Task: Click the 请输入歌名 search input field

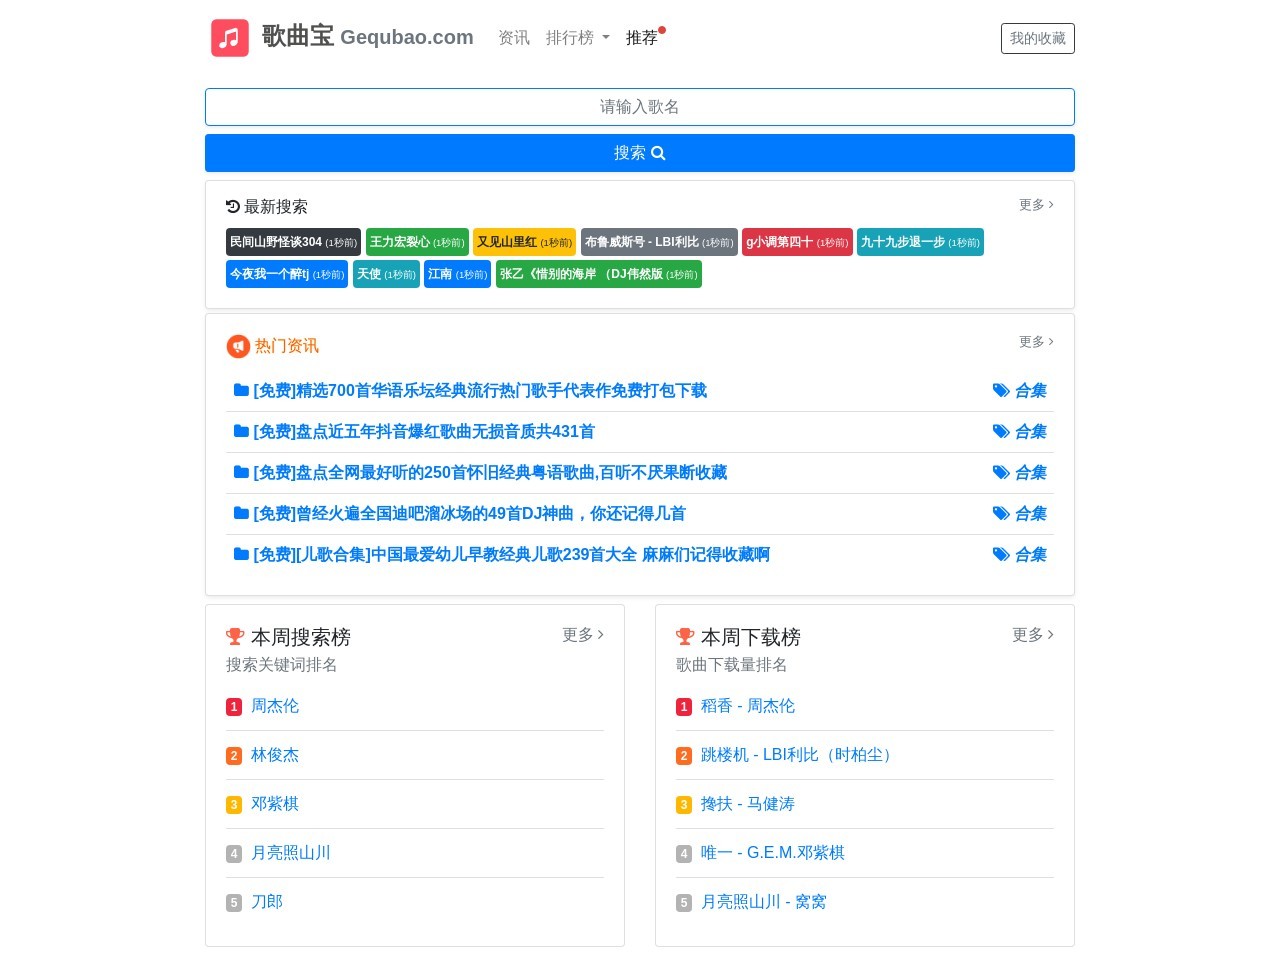Action: [639, 107]
